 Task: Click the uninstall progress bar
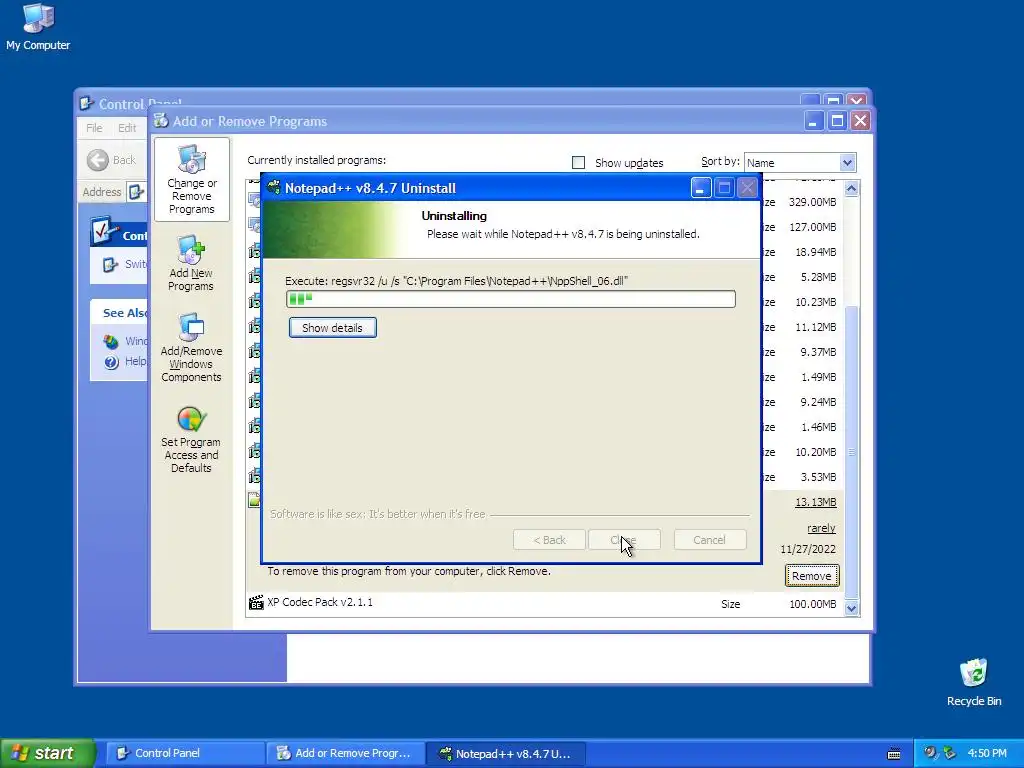tap(511, 299)
